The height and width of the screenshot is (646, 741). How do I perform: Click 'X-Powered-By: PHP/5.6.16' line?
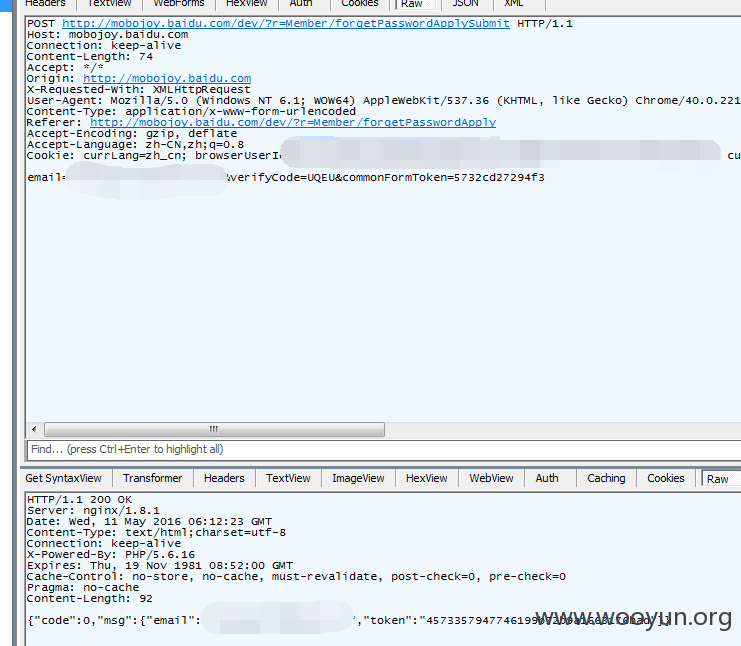(111, 554)
